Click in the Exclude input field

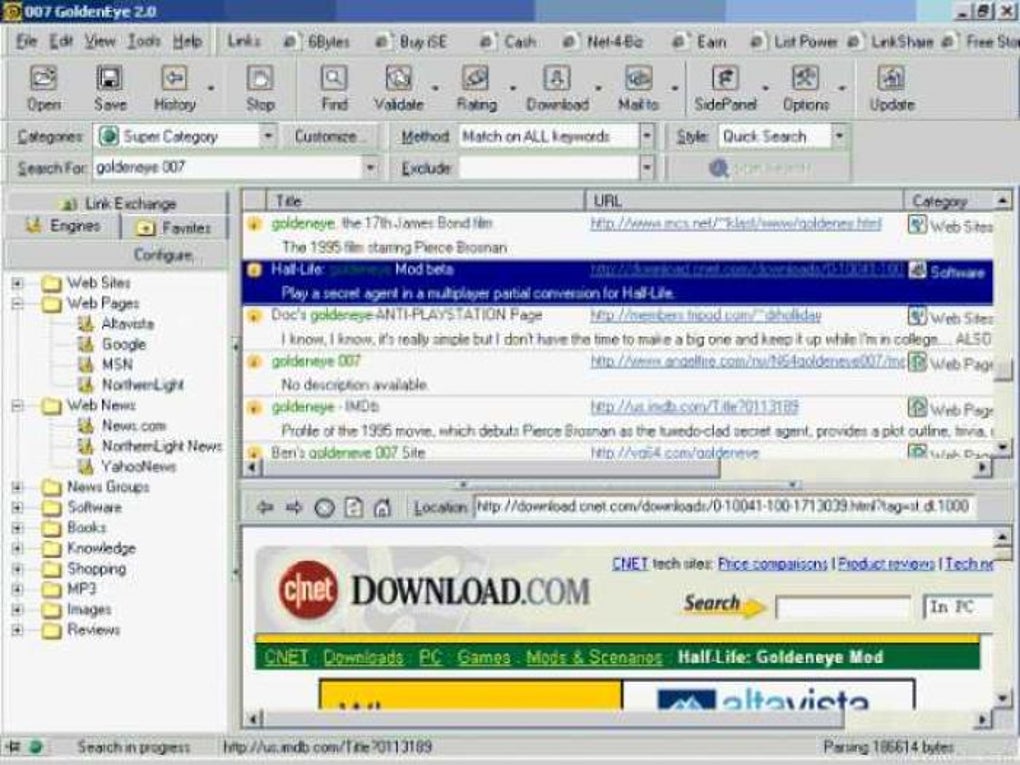tap(549, 168)
